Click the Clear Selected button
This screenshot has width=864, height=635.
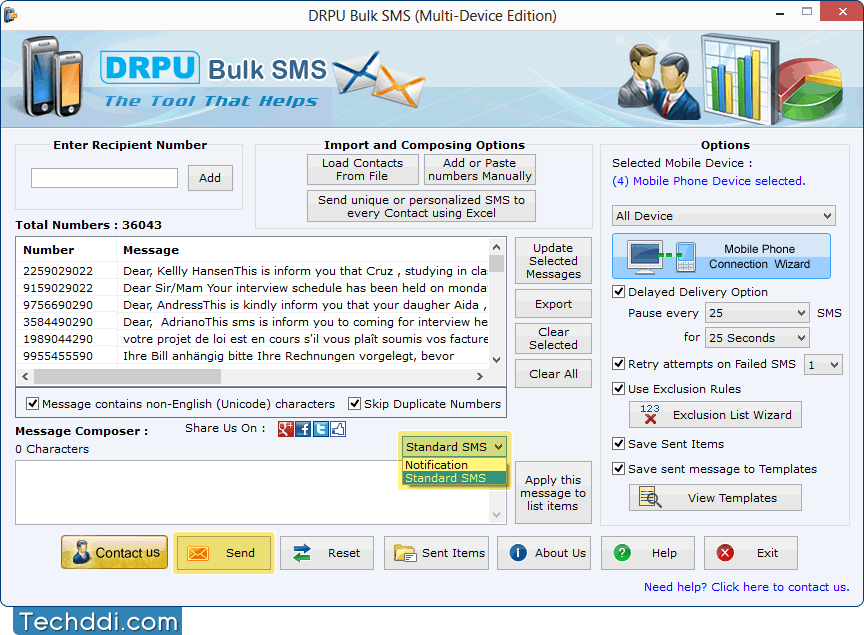(x=553, y=338)
